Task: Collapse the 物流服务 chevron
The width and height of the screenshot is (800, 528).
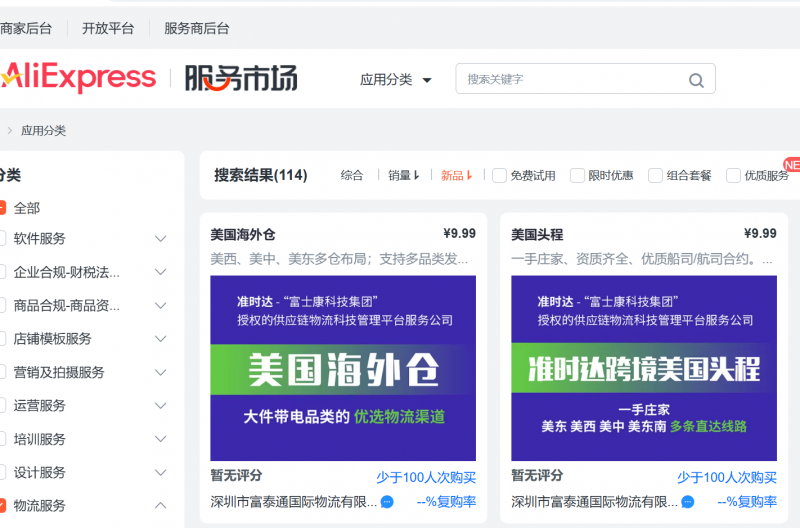Action: coord(160,506)
